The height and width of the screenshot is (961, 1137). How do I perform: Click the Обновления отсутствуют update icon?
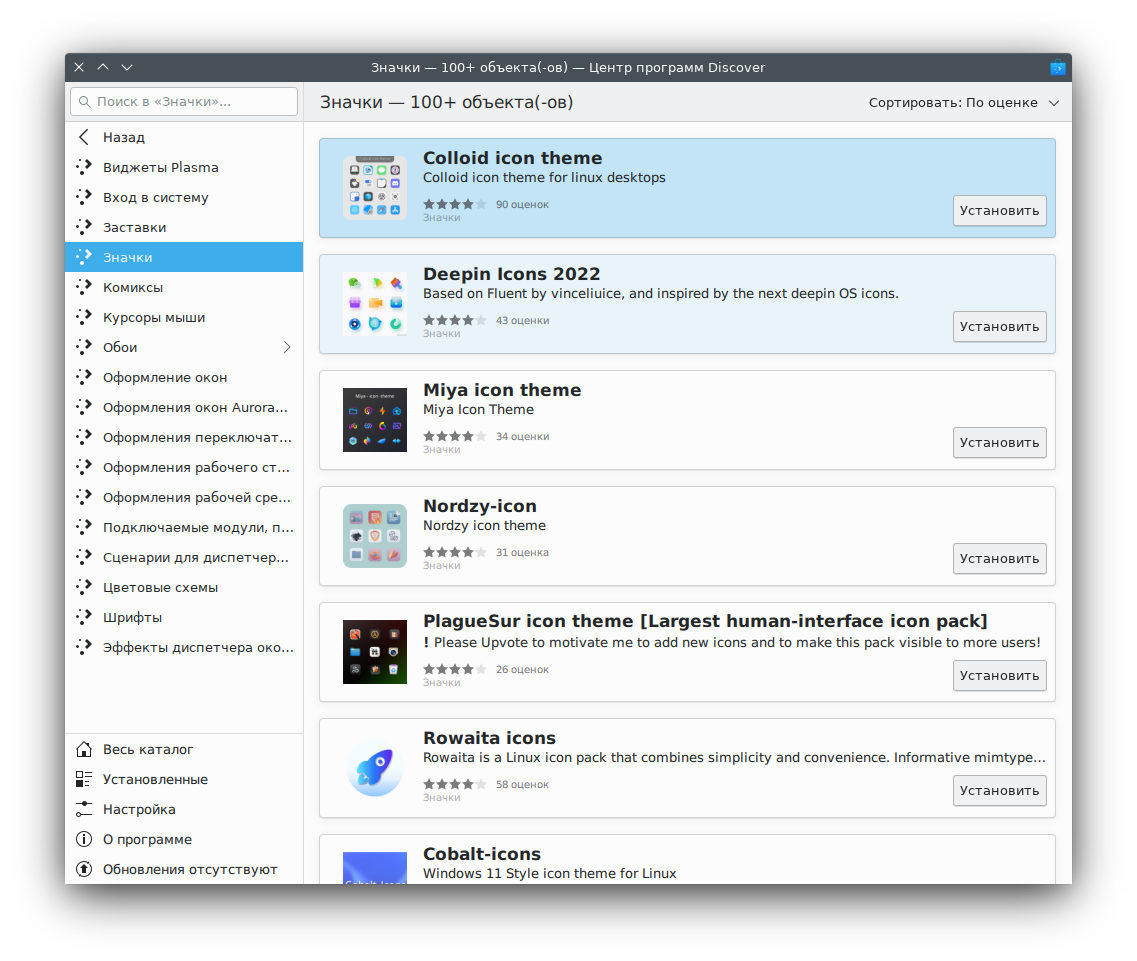click(84, 869)
